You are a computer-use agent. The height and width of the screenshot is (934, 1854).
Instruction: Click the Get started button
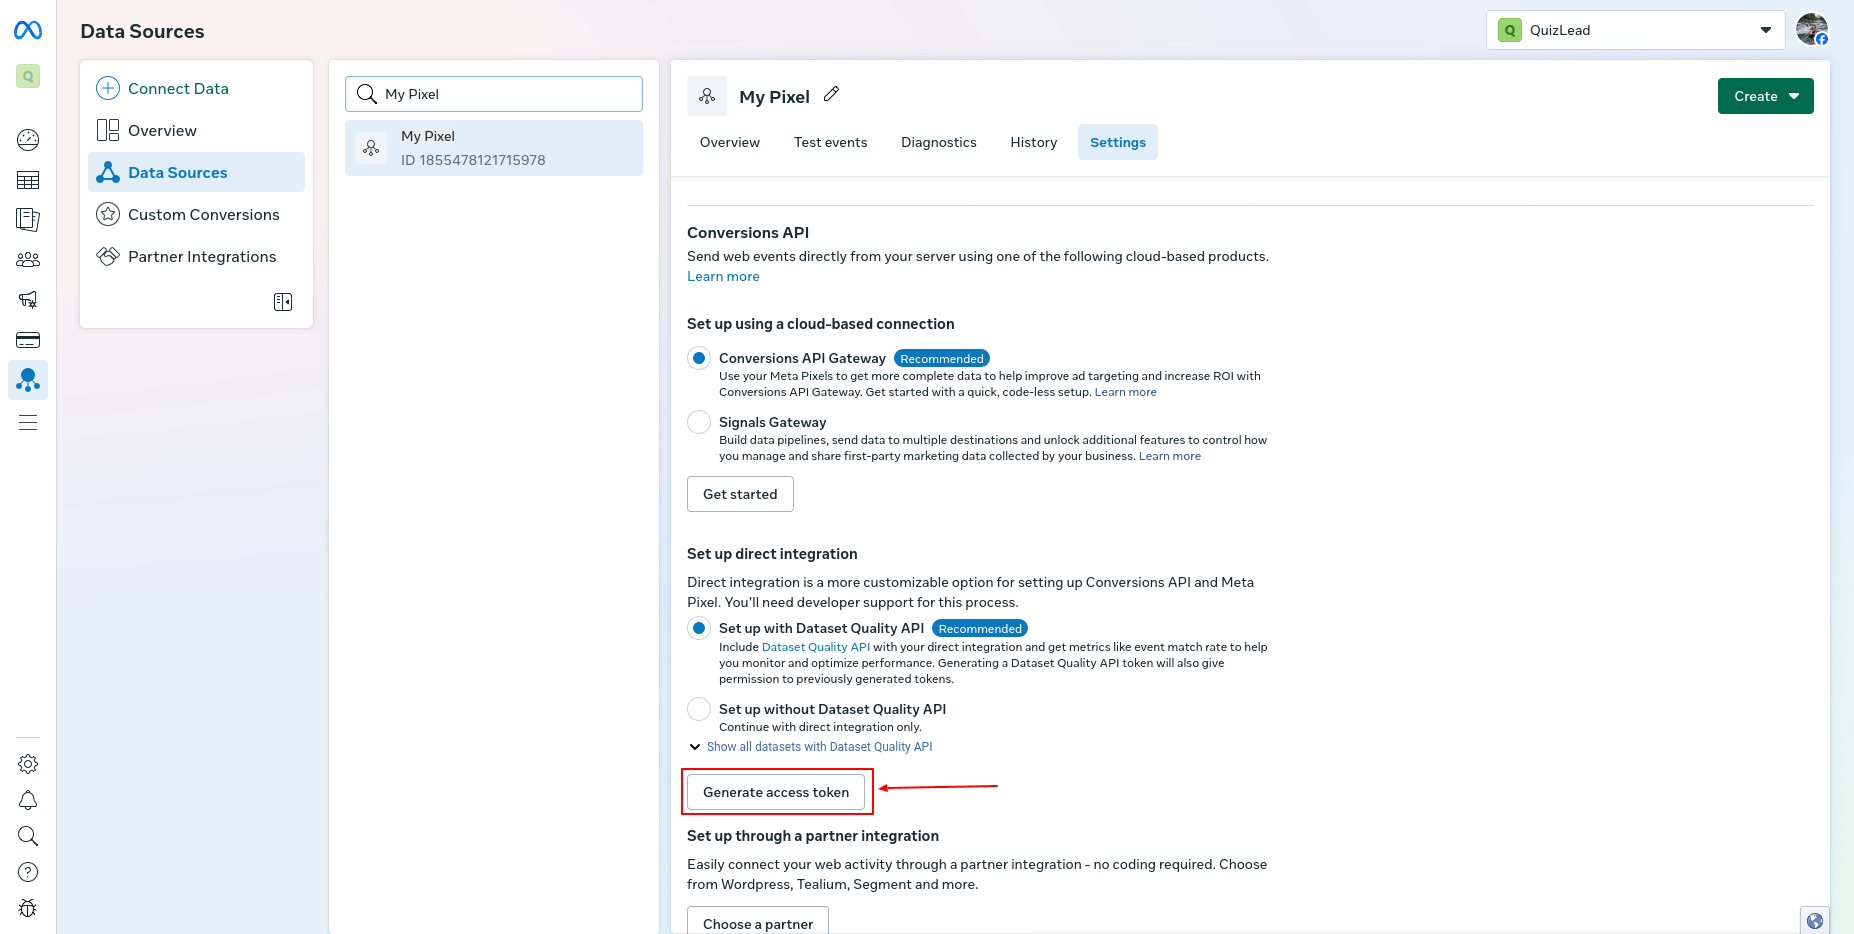coord(740,494)
